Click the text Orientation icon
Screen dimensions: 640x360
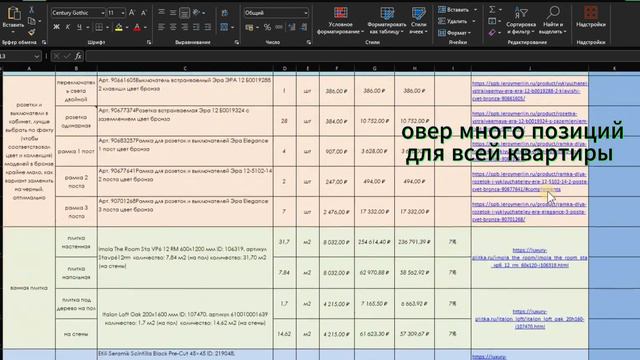click(x=197, y=13)
